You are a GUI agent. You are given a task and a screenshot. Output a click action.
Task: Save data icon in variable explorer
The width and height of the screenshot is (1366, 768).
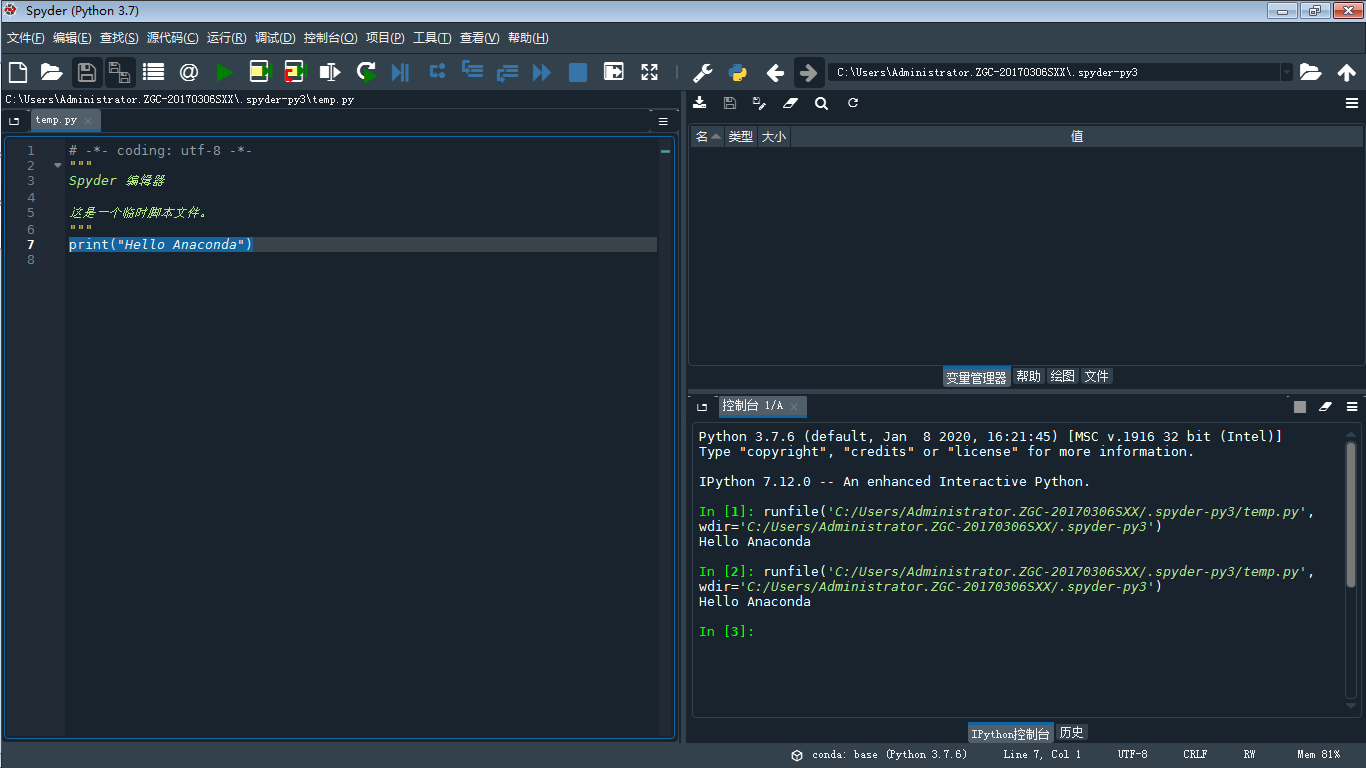[730, 103]
